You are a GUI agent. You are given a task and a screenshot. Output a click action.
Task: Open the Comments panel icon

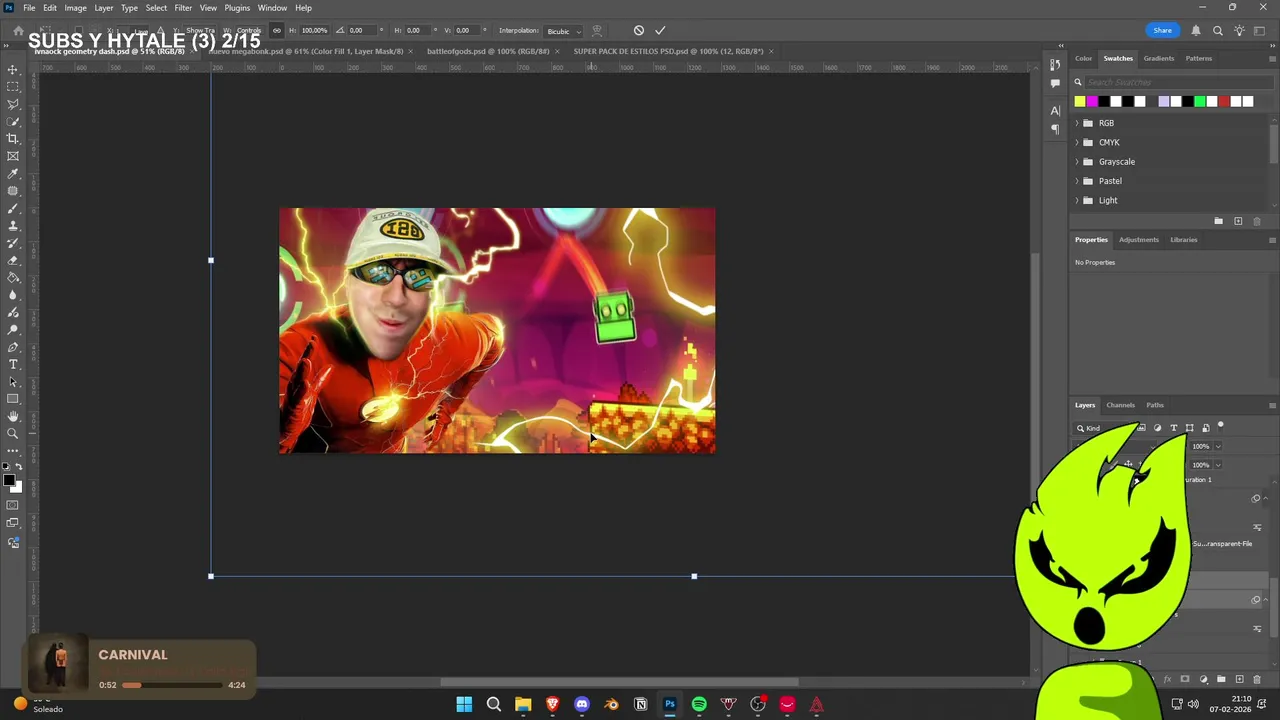click(x=1055, y=84)
